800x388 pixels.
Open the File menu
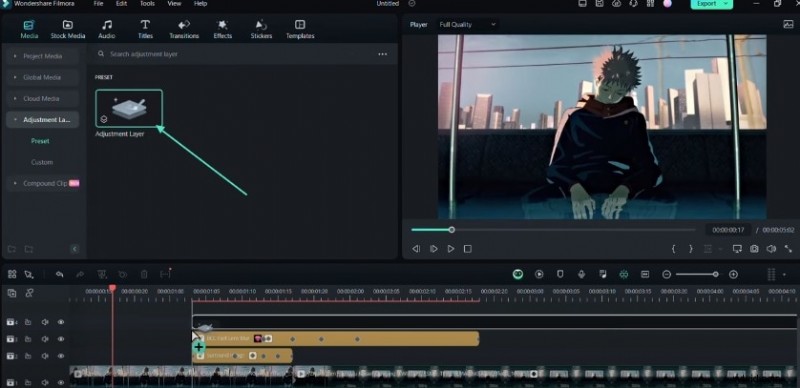click(x=98, y=4)
